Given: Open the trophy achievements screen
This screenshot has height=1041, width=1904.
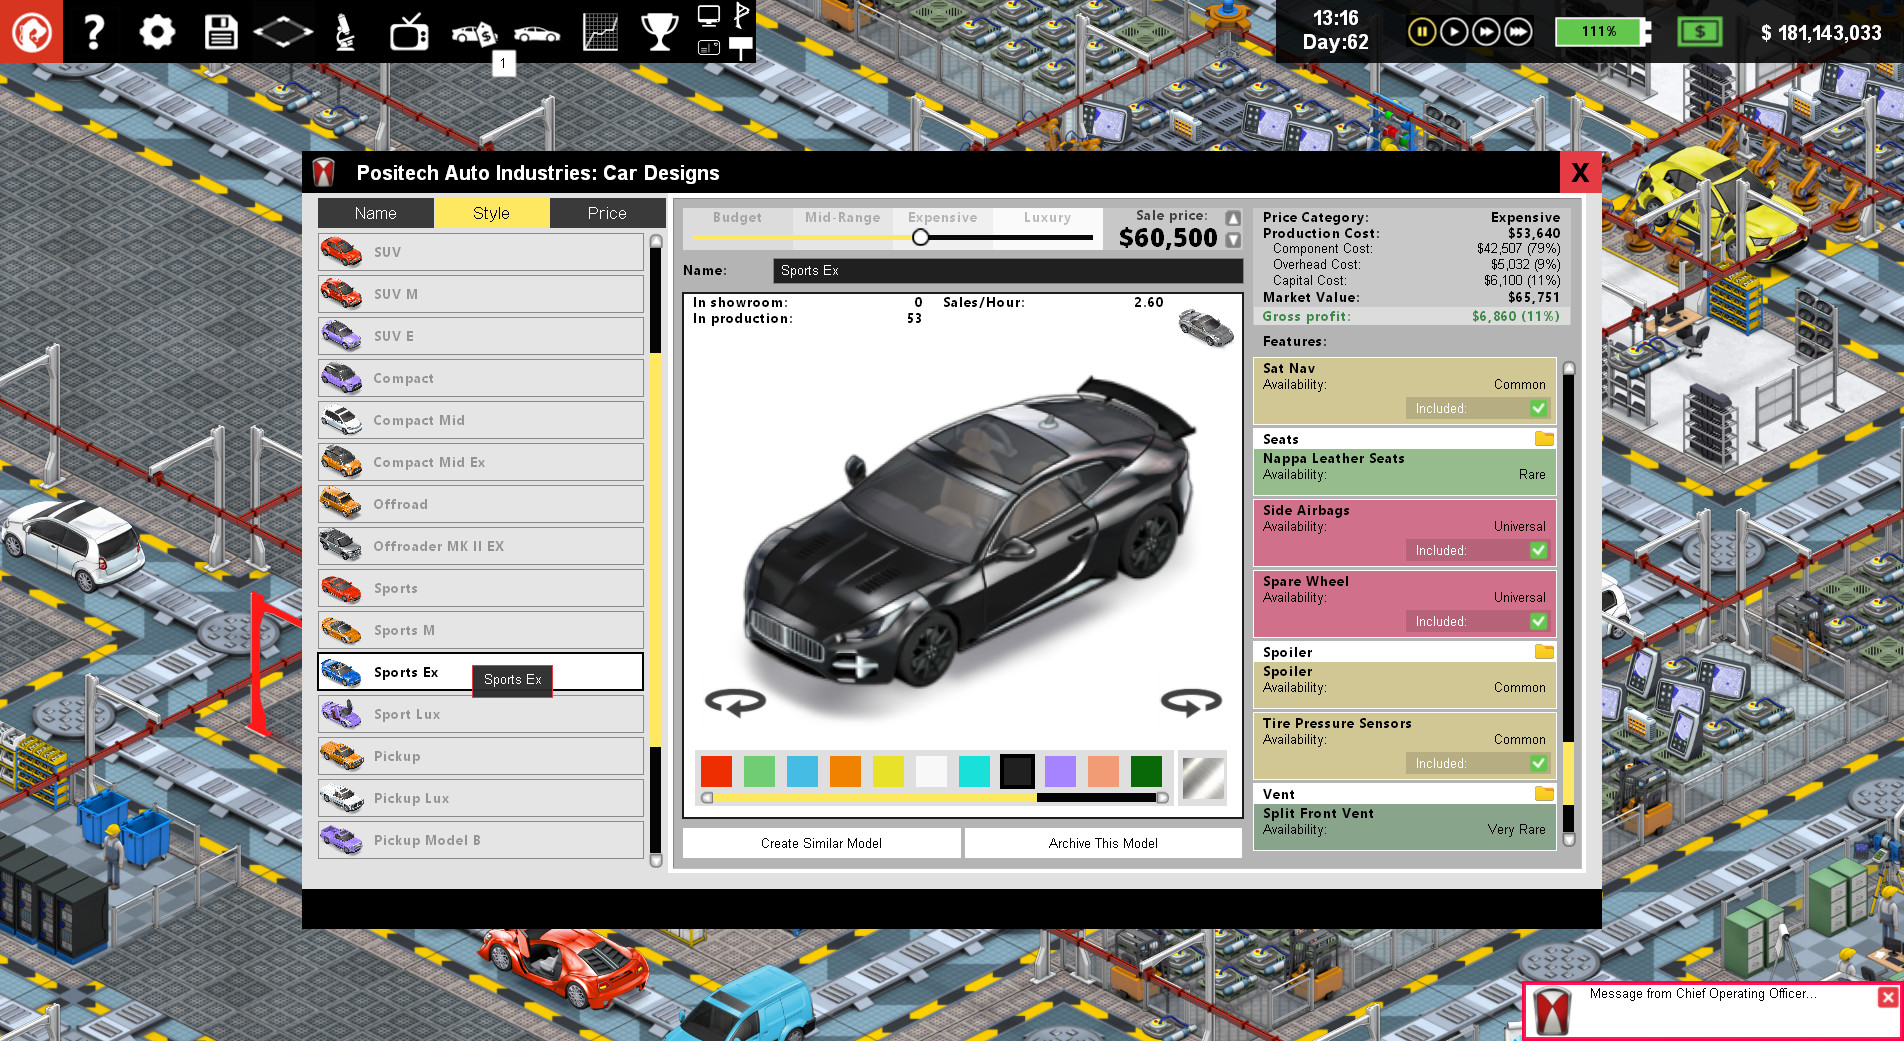Looking at the screenshot, I should tap(659, 30).
